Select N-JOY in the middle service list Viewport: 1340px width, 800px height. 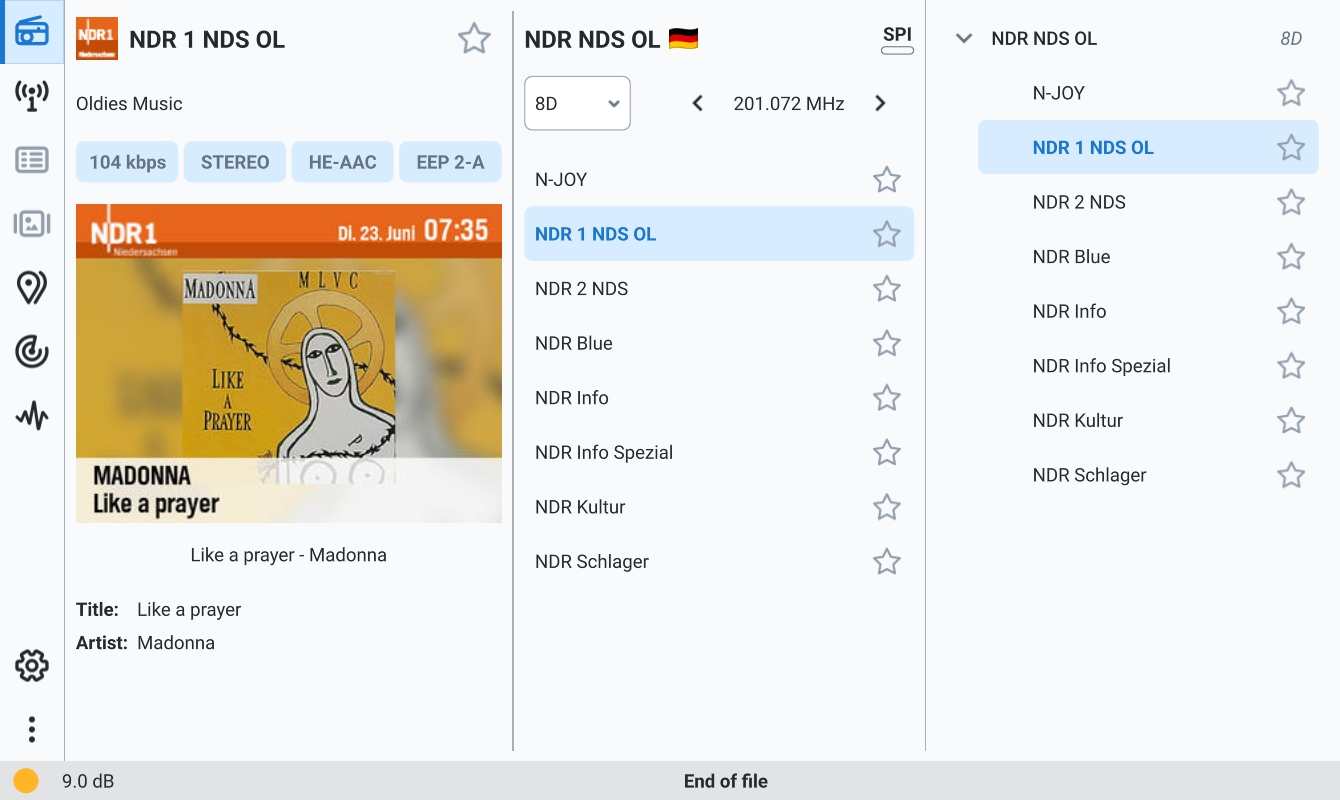pyautogui.click(x=719, y=180)
